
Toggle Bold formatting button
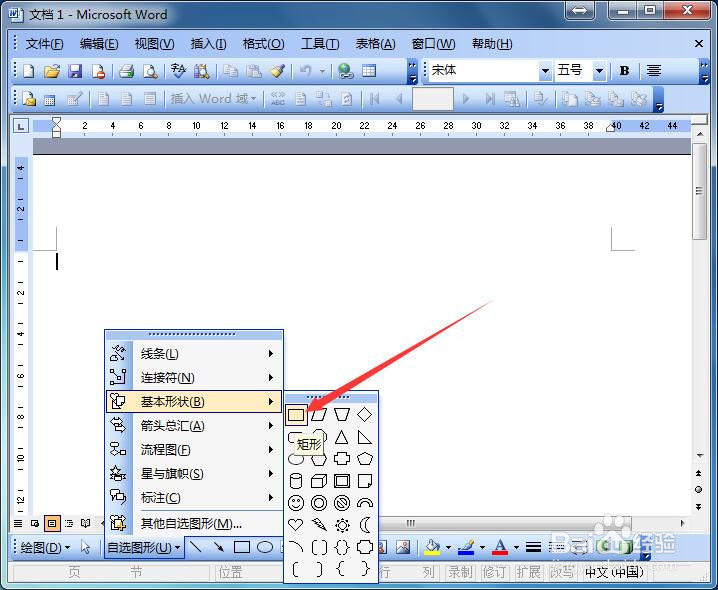pos(624,71)
